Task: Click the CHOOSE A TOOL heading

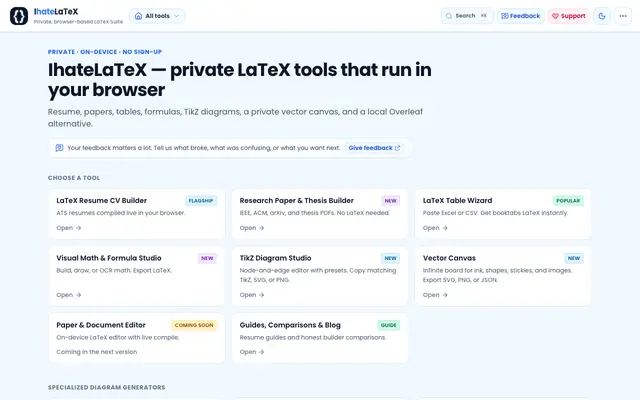Action: (x=74, y=178)
